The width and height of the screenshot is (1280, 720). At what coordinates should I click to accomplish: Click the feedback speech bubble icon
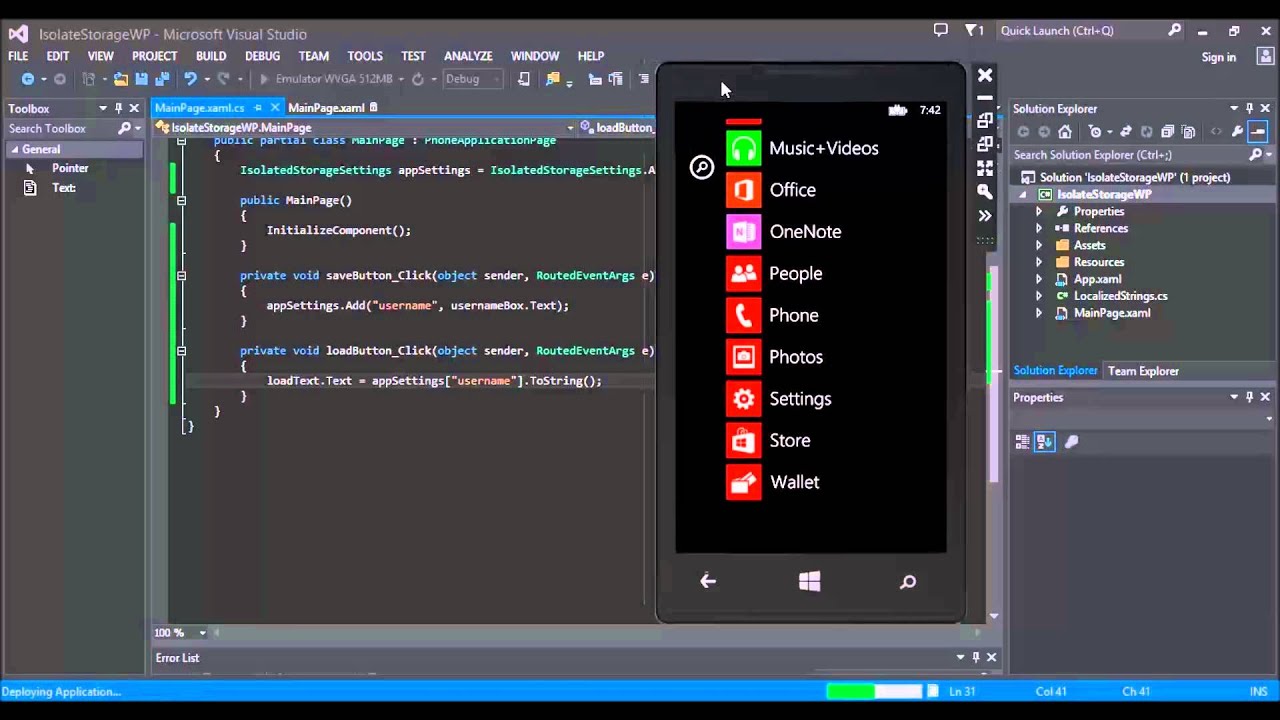(x=940, y=31)
